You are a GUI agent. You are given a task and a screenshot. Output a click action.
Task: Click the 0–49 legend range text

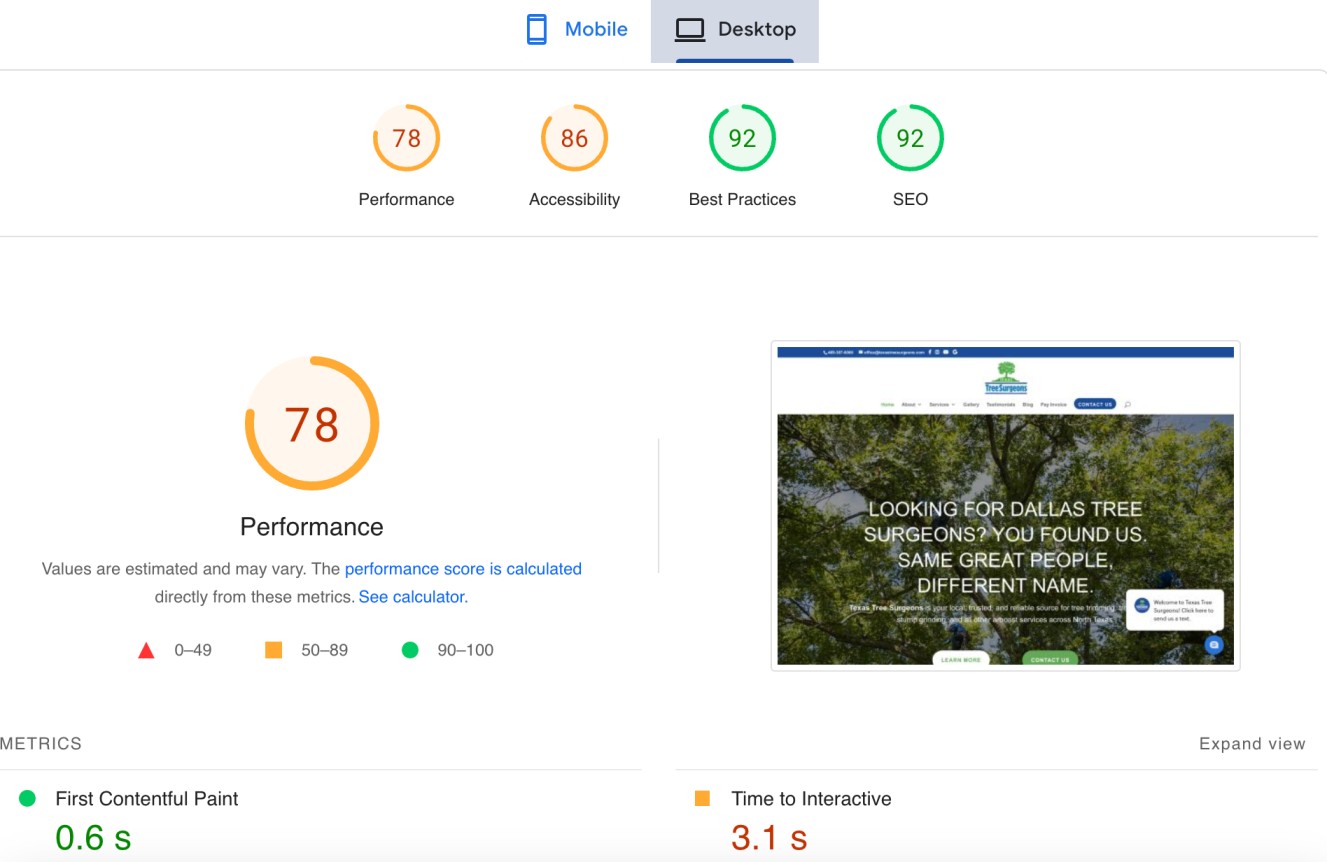(193, 650)
